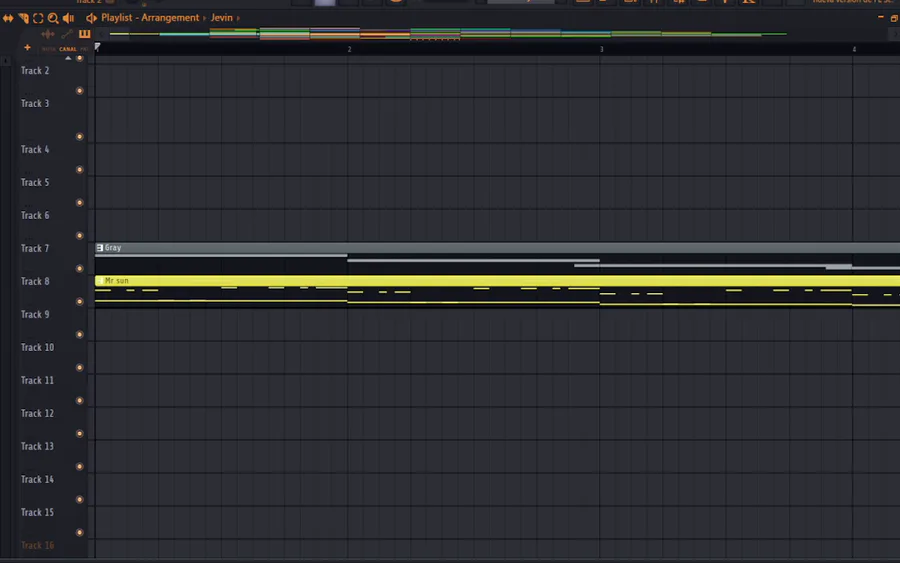900x563 pixels.
Task: Select the Gray pattern clip
Action: 497,258
